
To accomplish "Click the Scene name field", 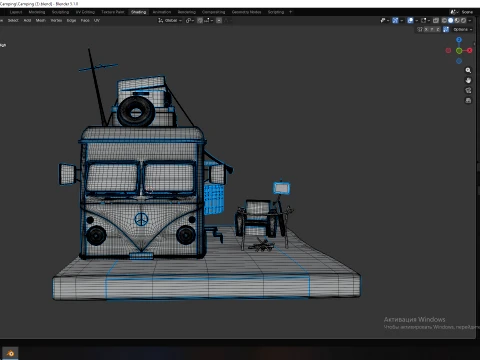I will [468, 12].
